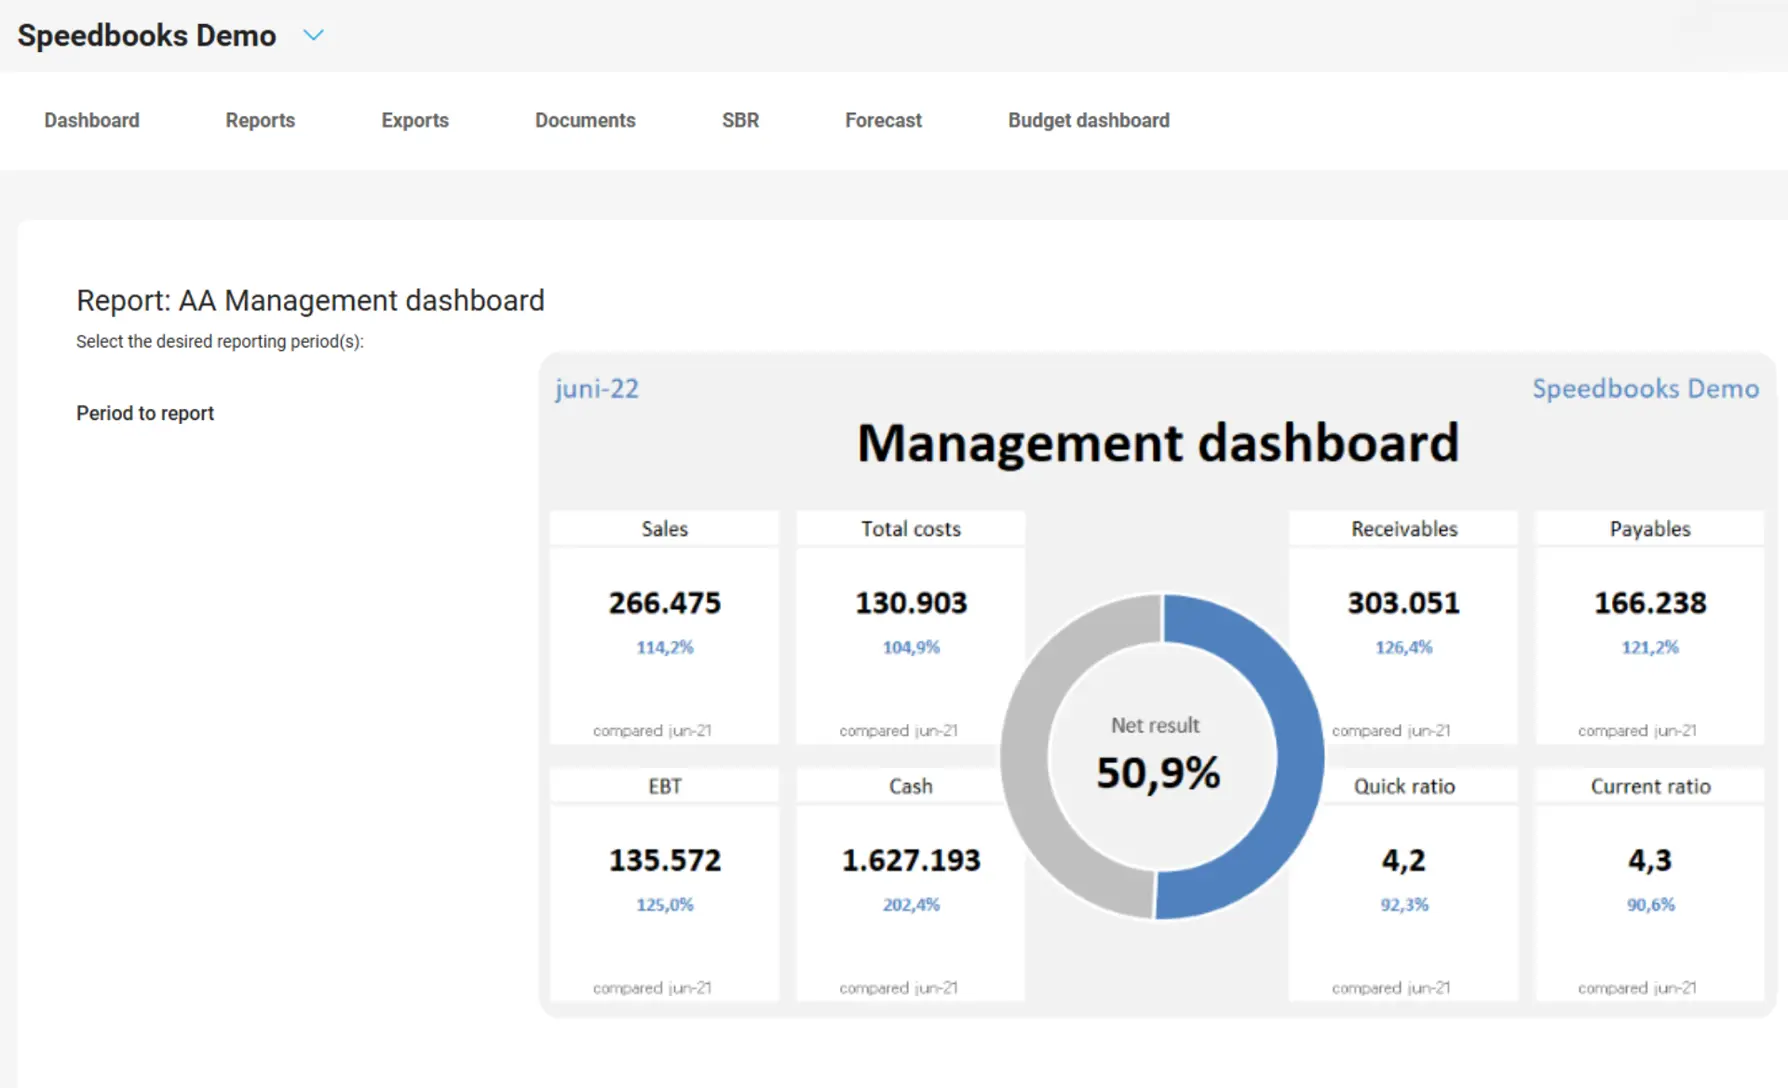1788x1088 pixels.
Task: Open the Documents tab
Action: pyautogui.click(x=585, y=120)
